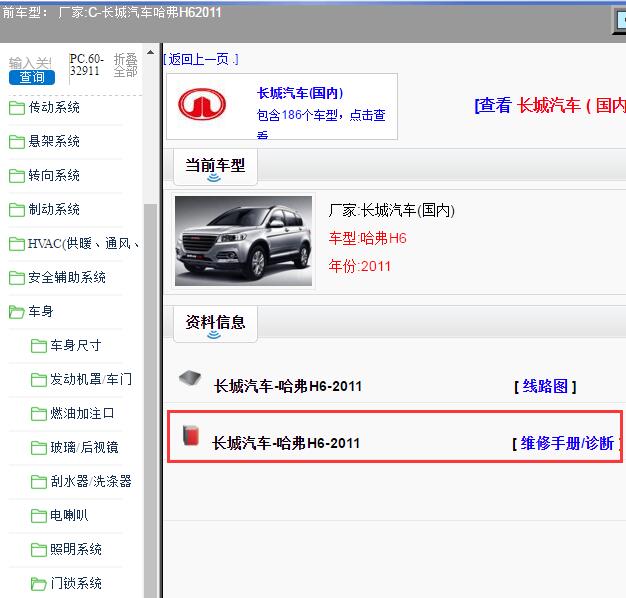Select 电喇叭 subitem

(69, 515)
